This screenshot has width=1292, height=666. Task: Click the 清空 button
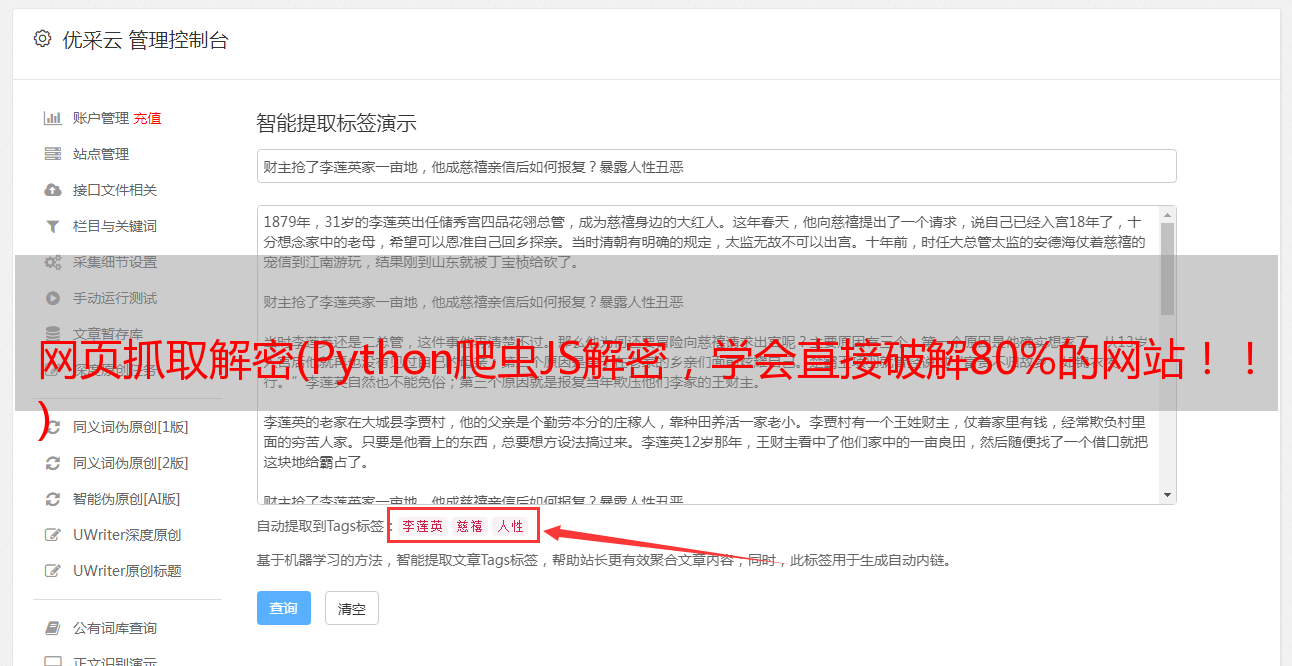(x=352, y=608)
